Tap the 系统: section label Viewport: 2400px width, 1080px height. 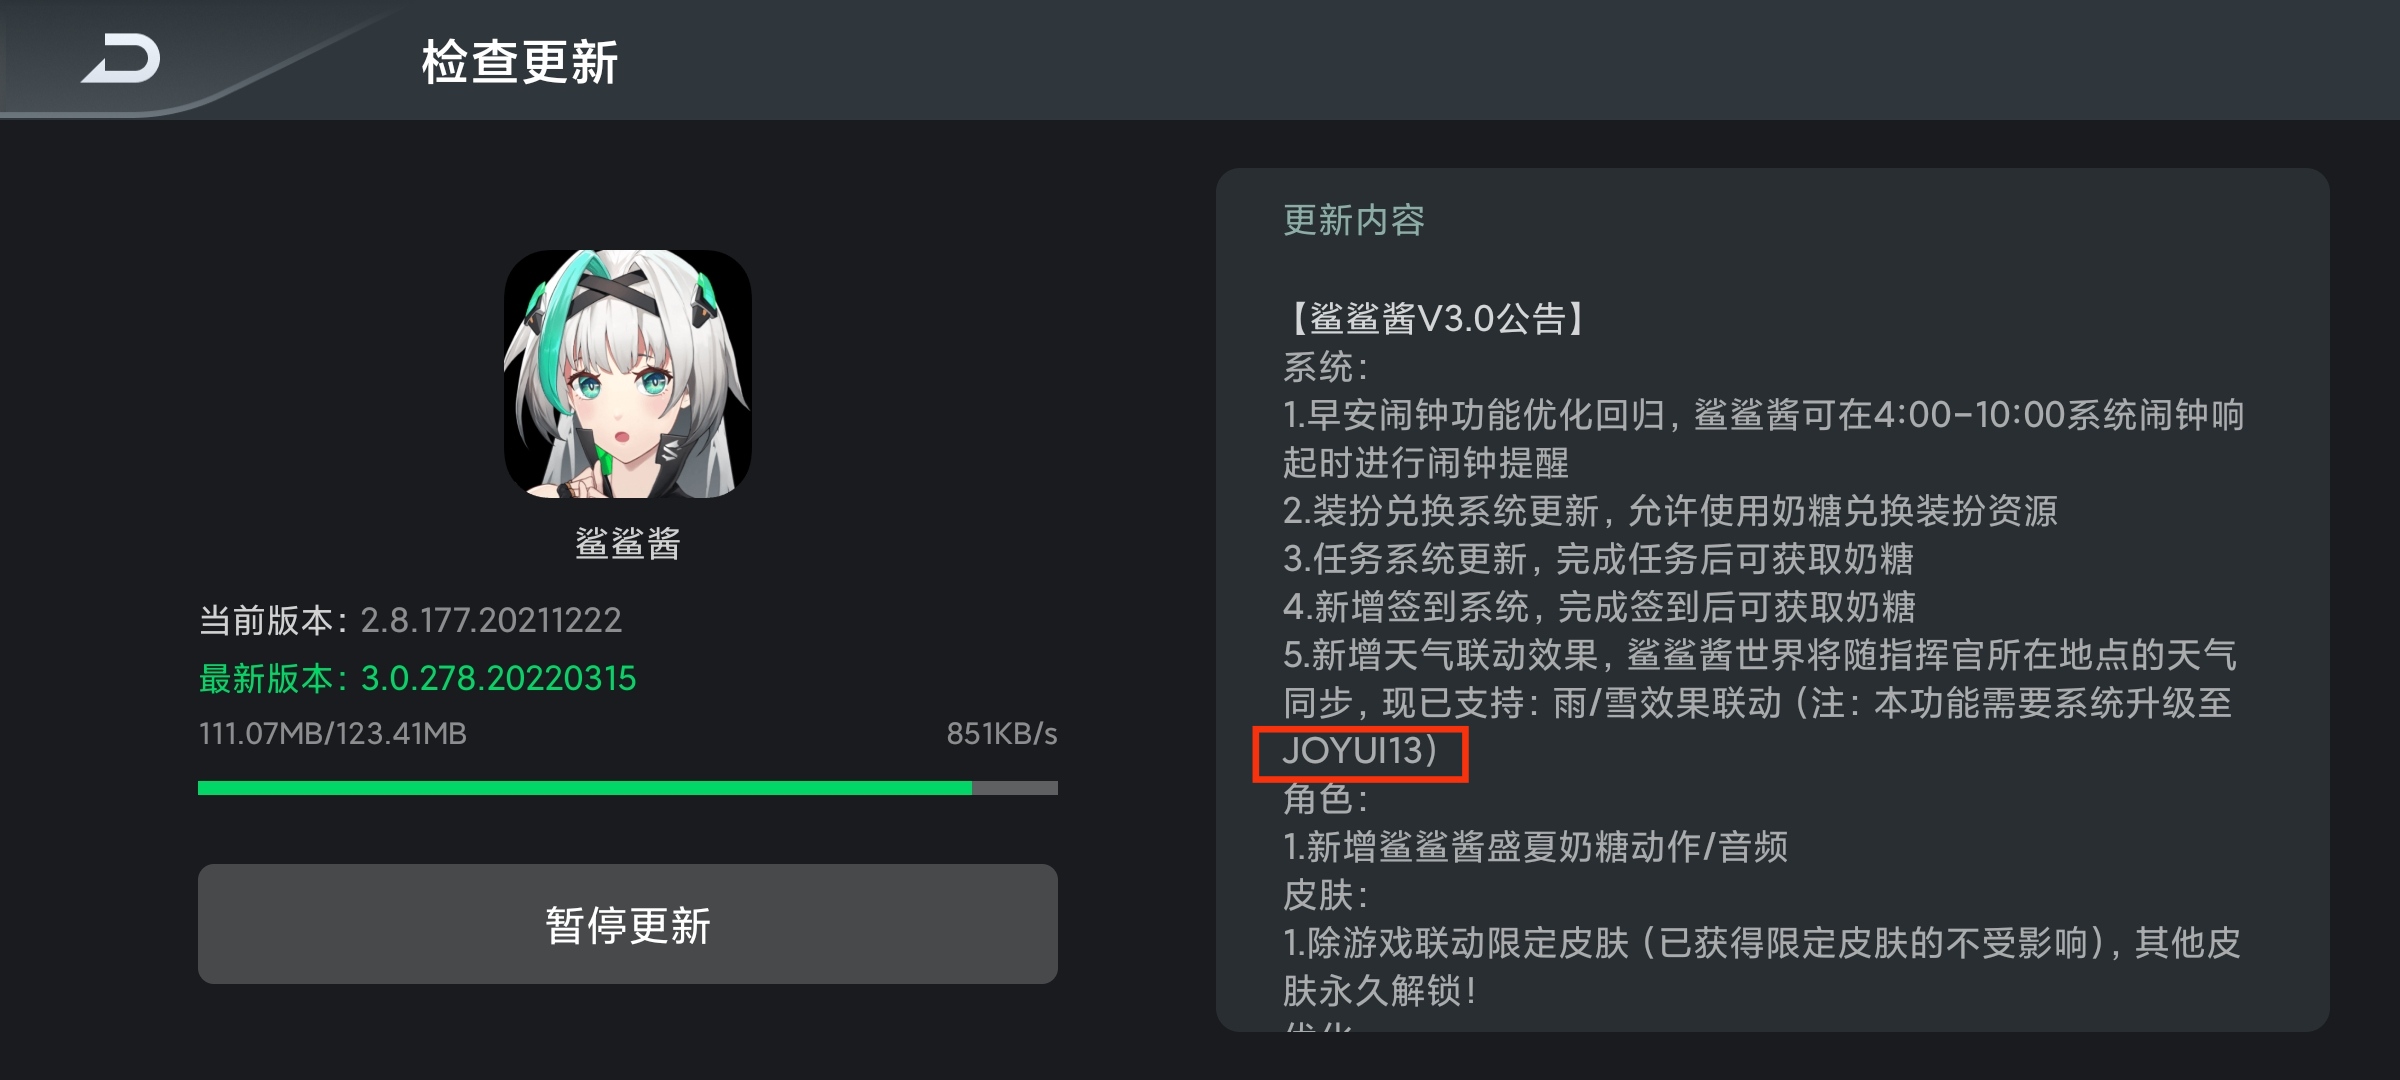[x=1326, y=366]
